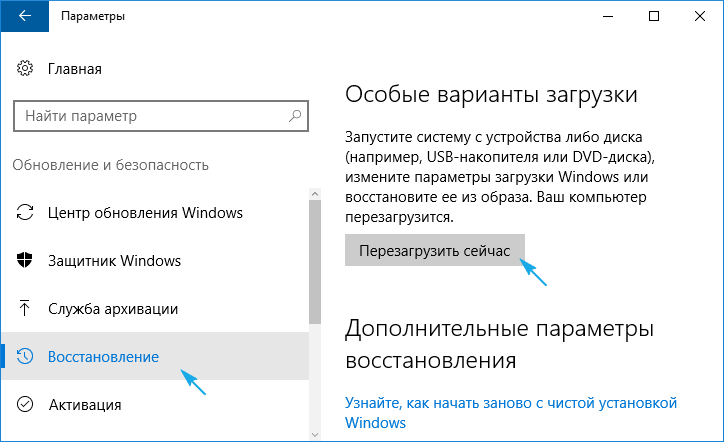
Task: Click the Защитник Windows shield icon
Action: pos(26,261)
